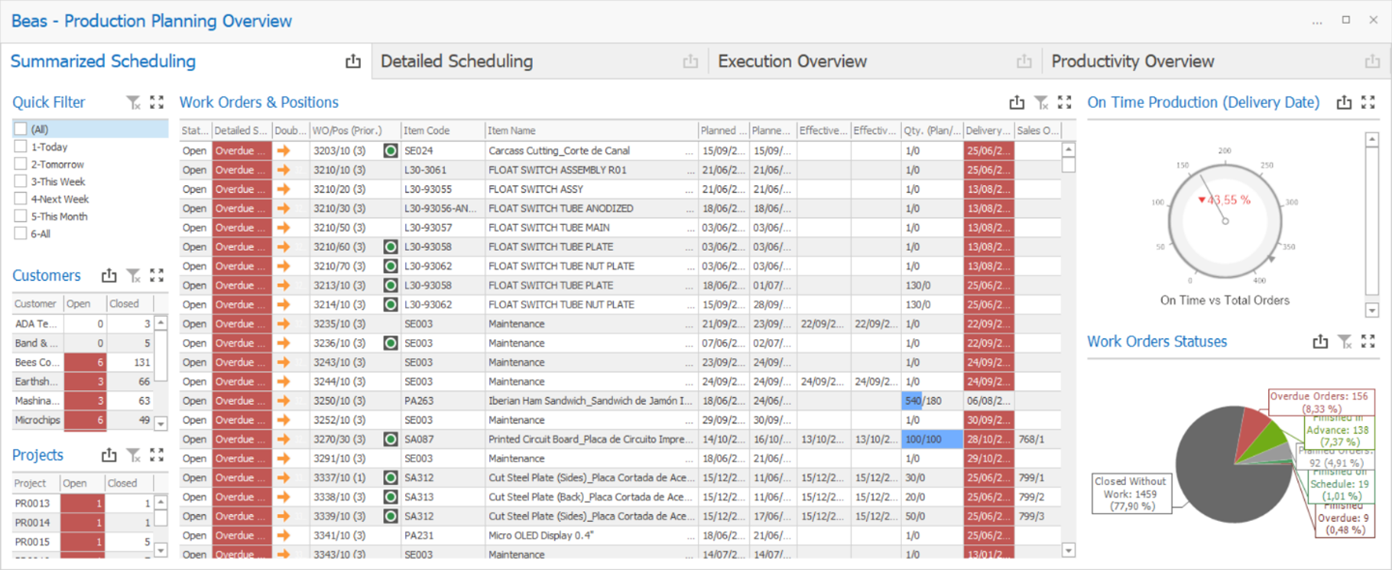1392x570 pixels.
Task: Maximize the Customers panel
Action: (157, 276)
